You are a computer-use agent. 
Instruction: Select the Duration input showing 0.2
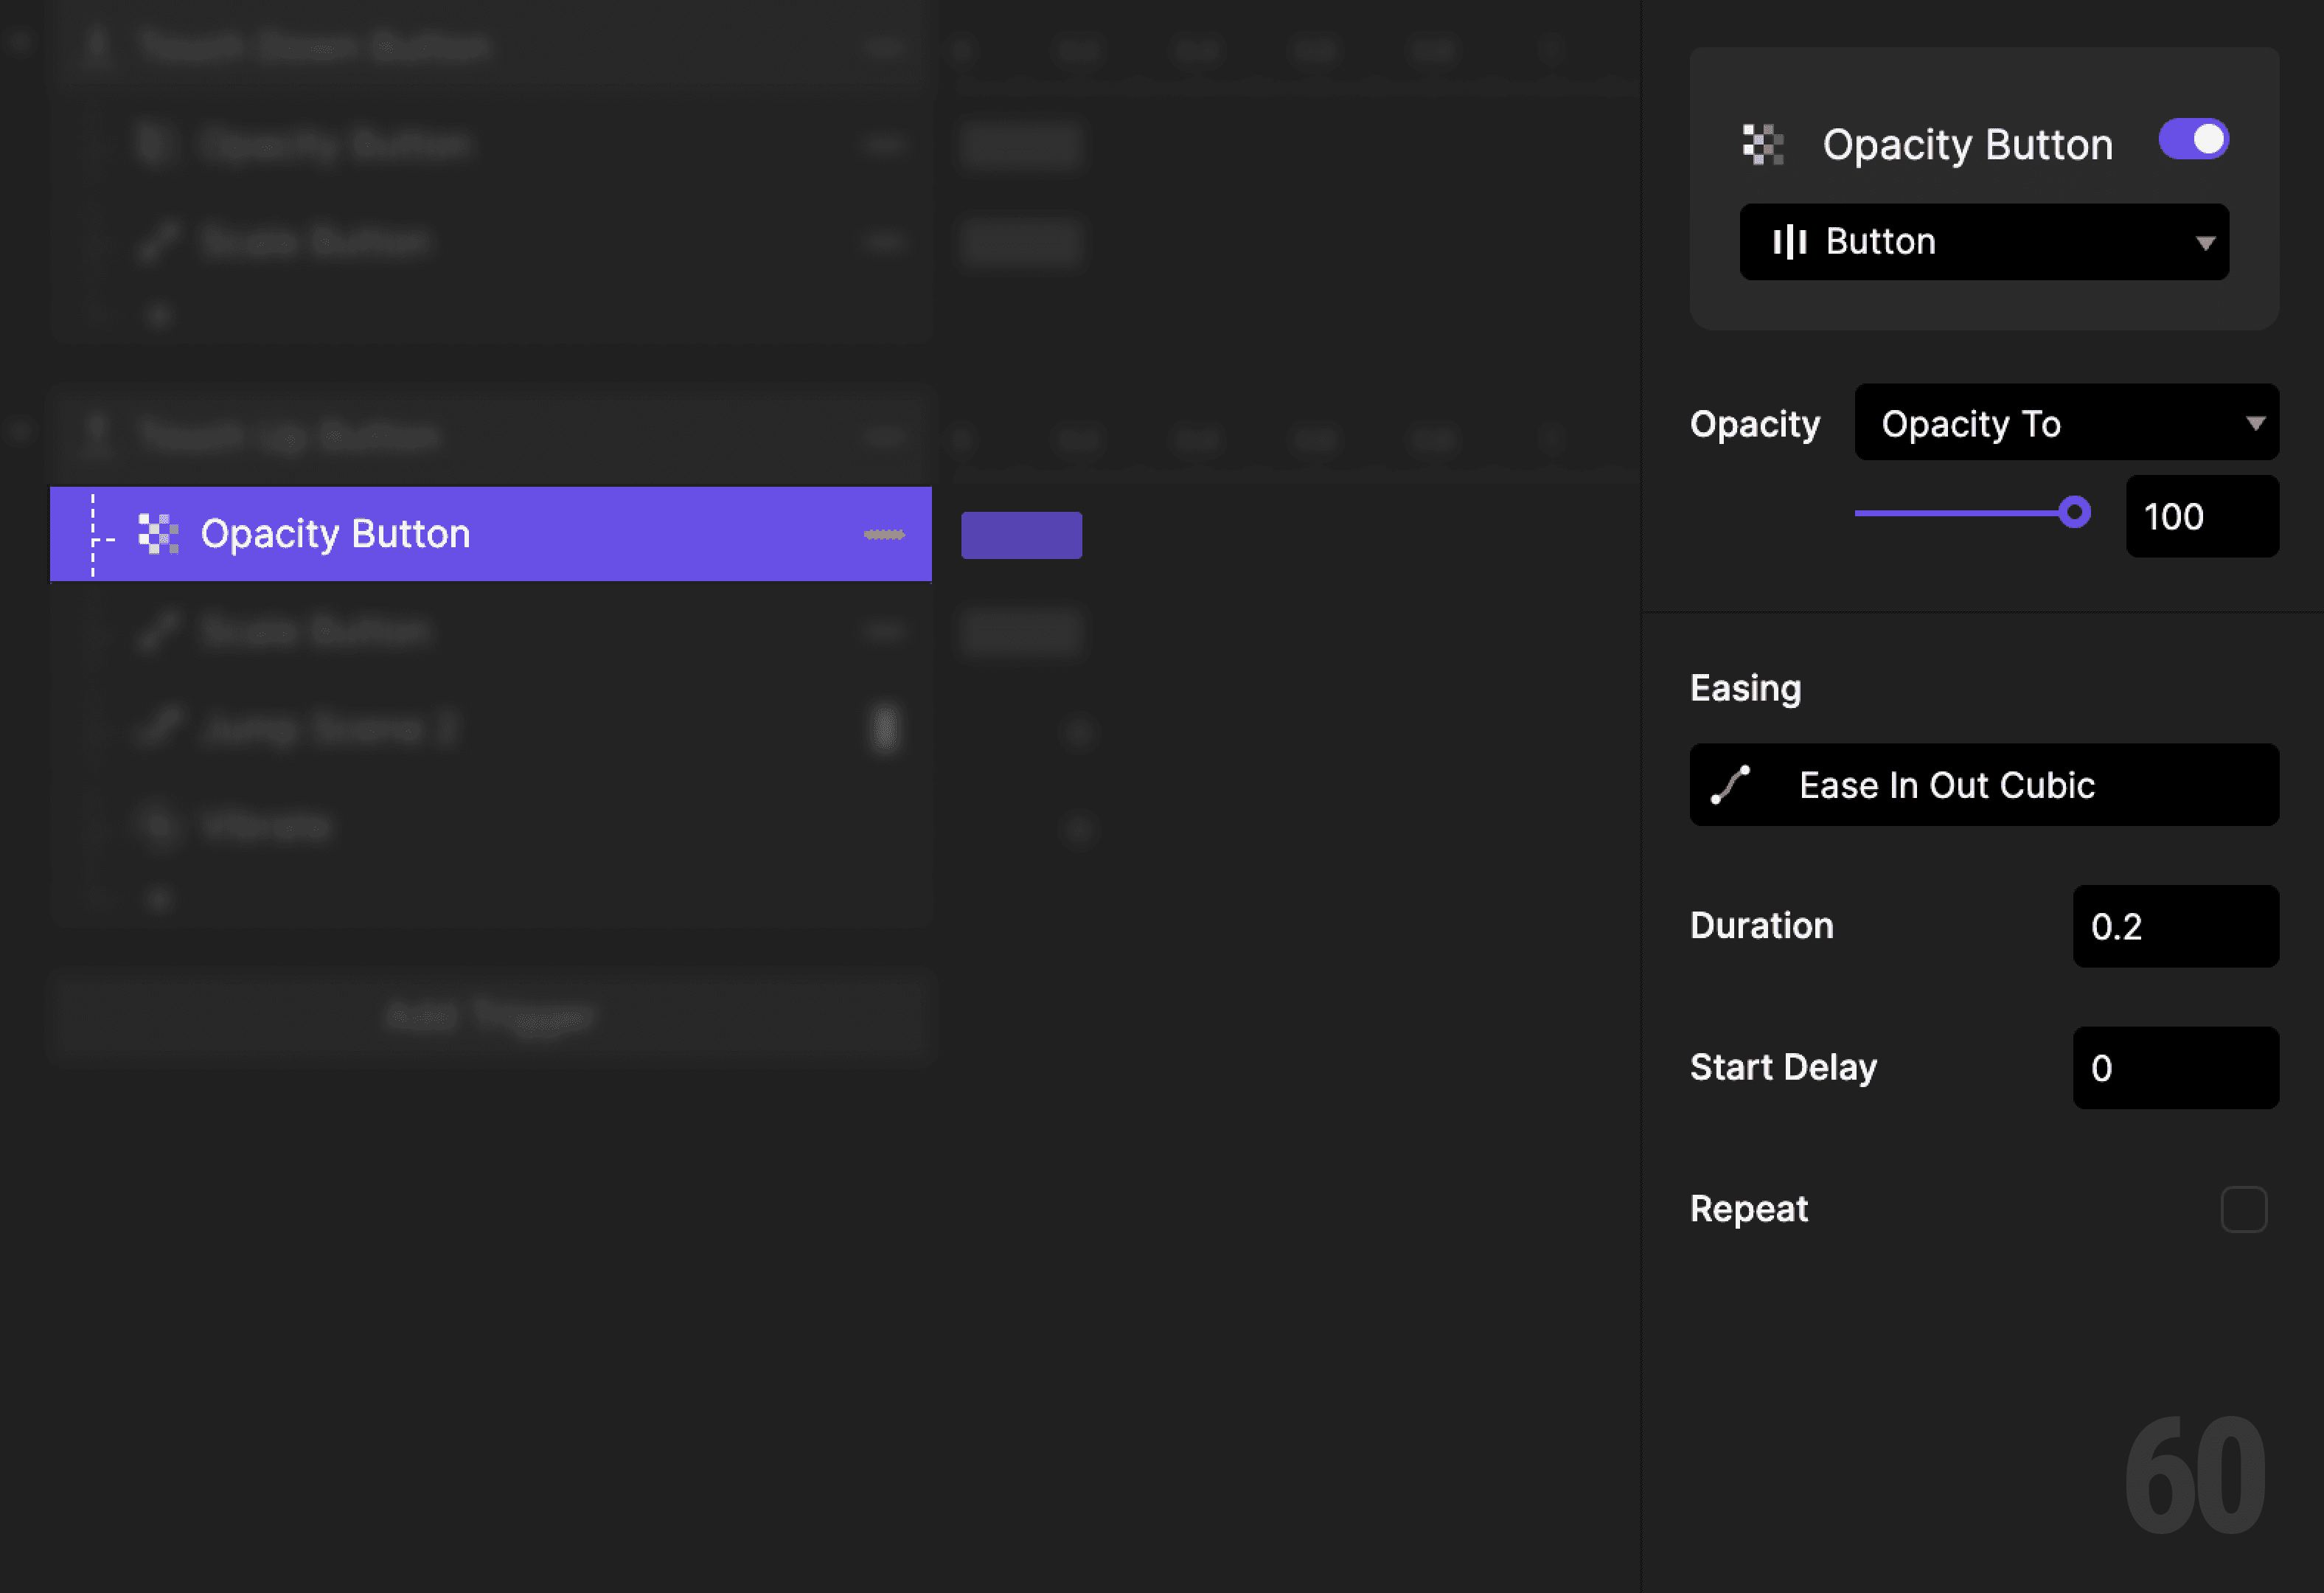[2175, 926]
